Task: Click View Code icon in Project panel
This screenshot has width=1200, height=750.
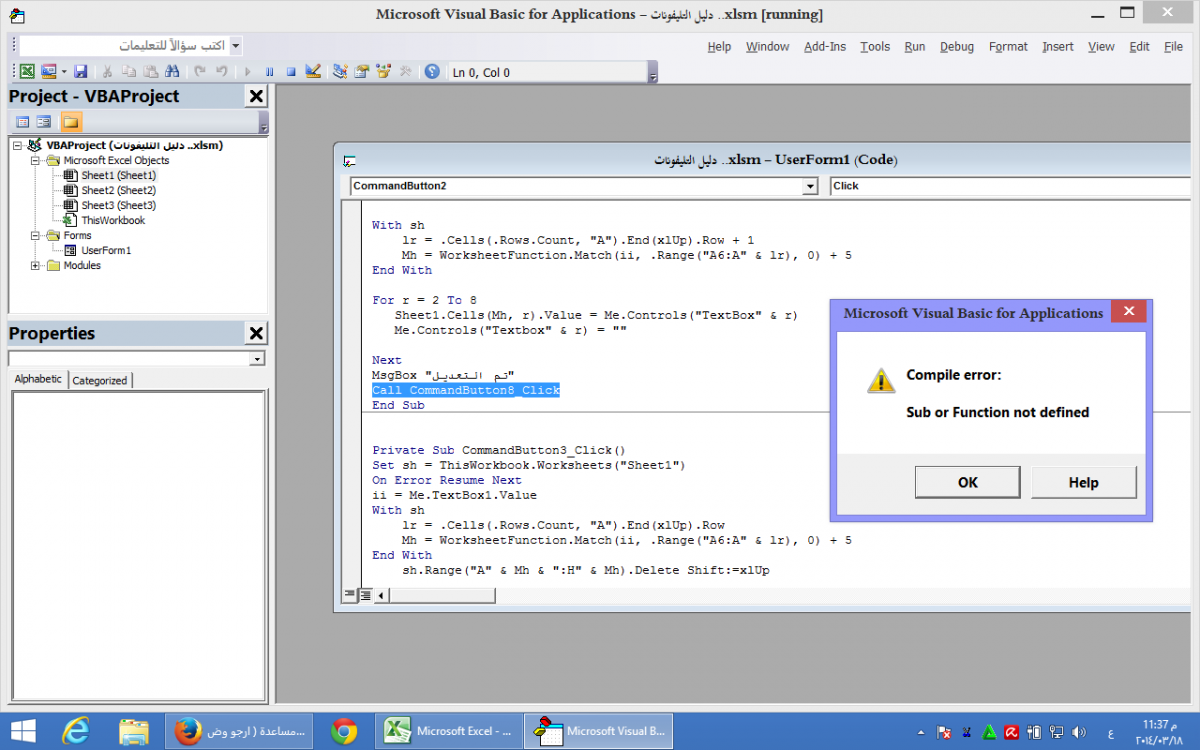Action: click(x=22, y=122)
